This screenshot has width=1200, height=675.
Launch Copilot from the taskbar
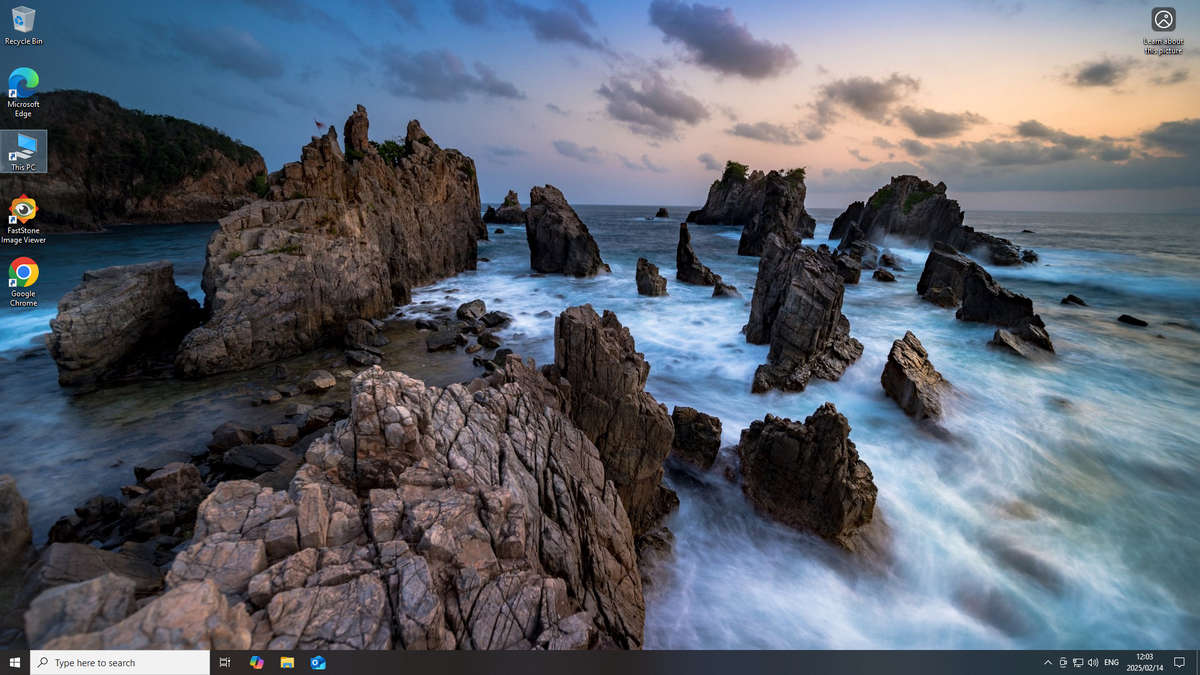(256, 662)
